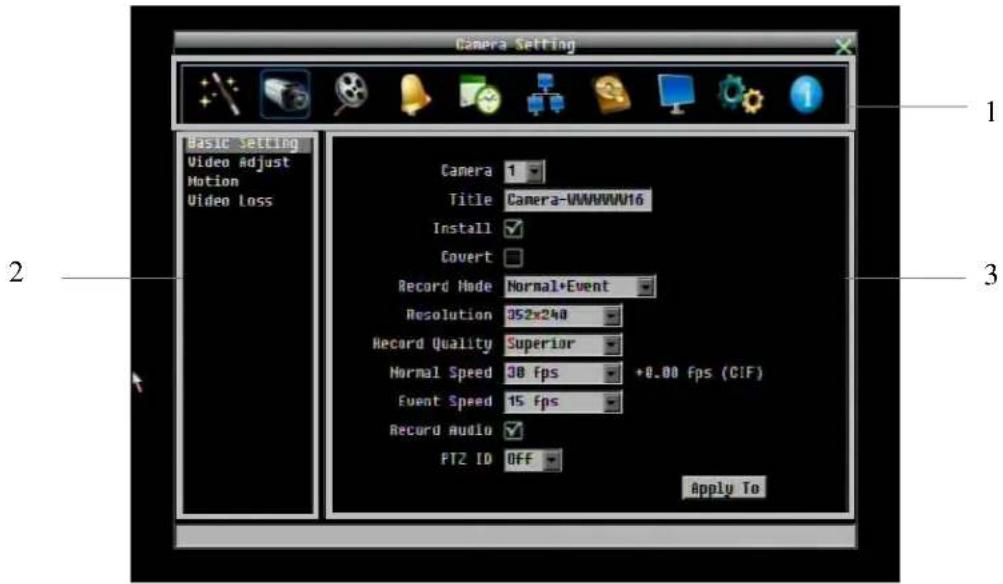This screenshot has height=584, width=1003.
Task: Select Basic Setting in side menu
Action: (248, 143)
